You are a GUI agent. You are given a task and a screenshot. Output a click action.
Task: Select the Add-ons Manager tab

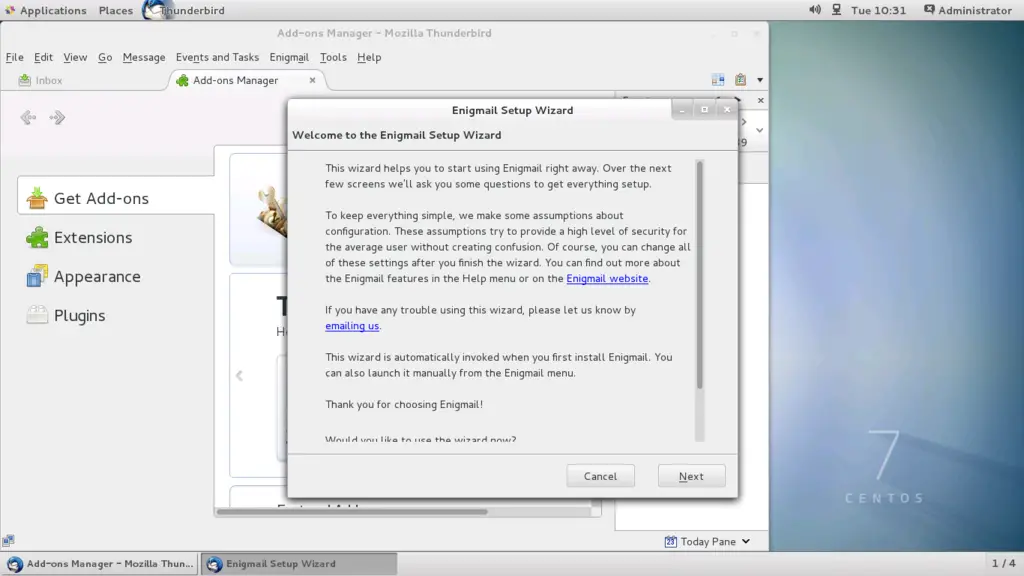tap(247, 80)
